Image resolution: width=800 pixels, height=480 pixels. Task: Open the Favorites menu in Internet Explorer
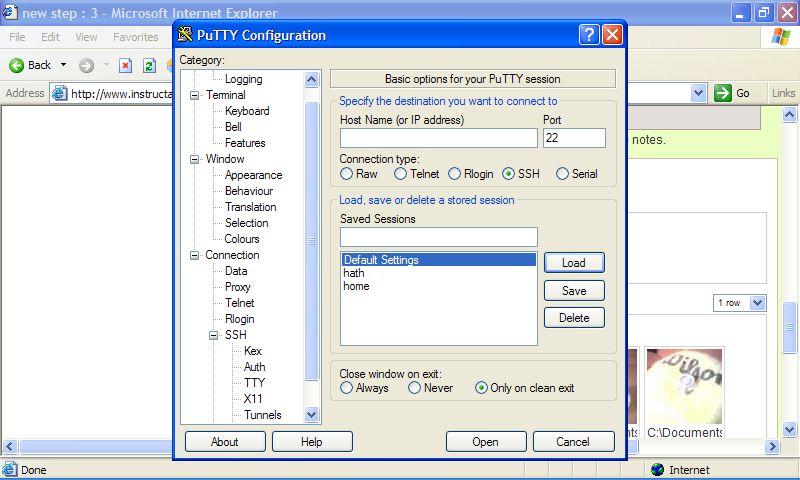(136, 37)
